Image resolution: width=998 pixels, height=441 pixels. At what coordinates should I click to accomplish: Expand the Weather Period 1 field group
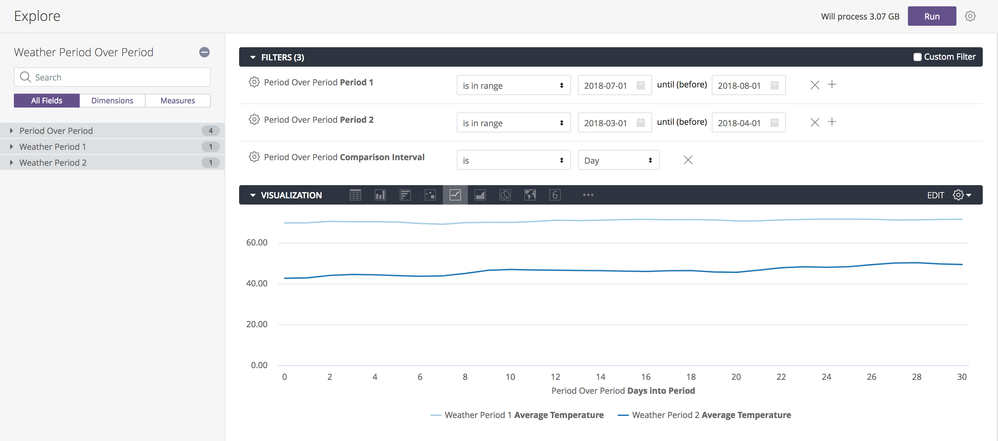[x=112, y=146]
